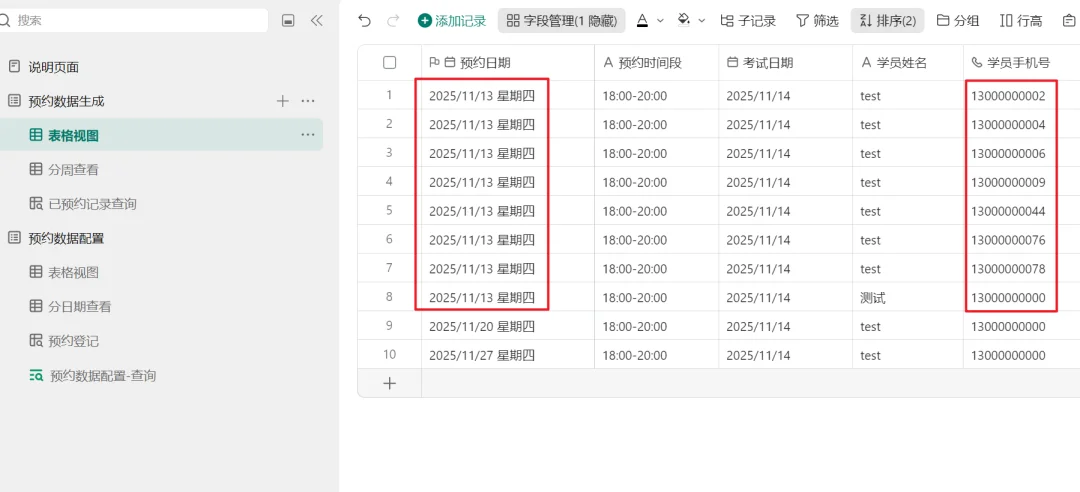1080x492 pixels.
Task: Open fill color dropdown arrow
Action: click(702, 21)
